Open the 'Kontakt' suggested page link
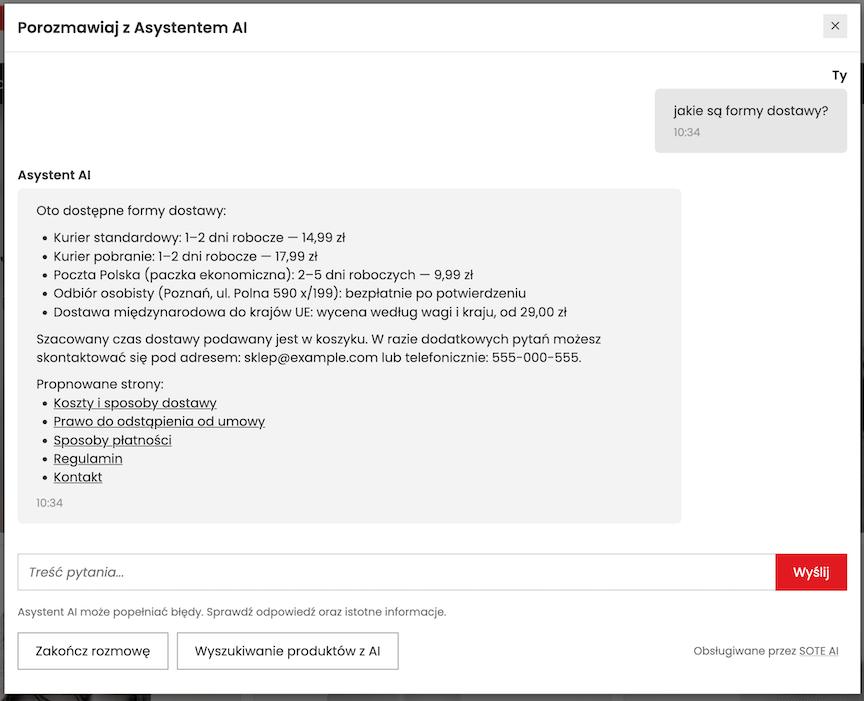The width and height of the screenshot is (864, 701). point(78,477)
